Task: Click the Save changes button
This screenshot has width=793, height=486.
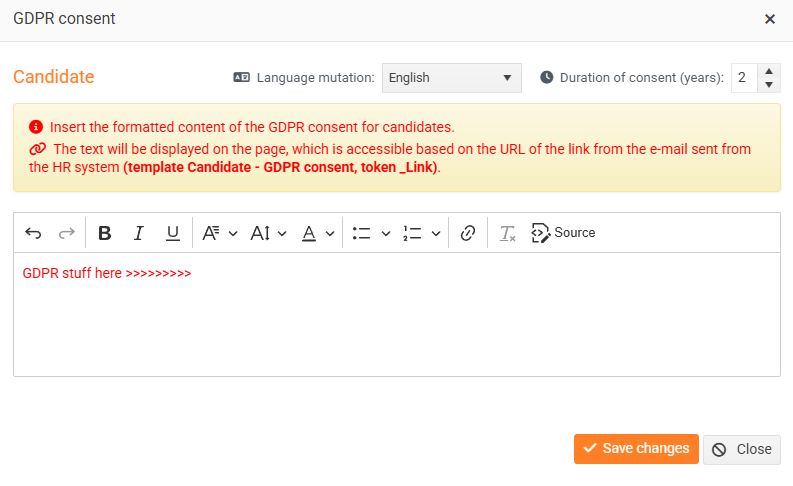Action: [x=636, y=449]
